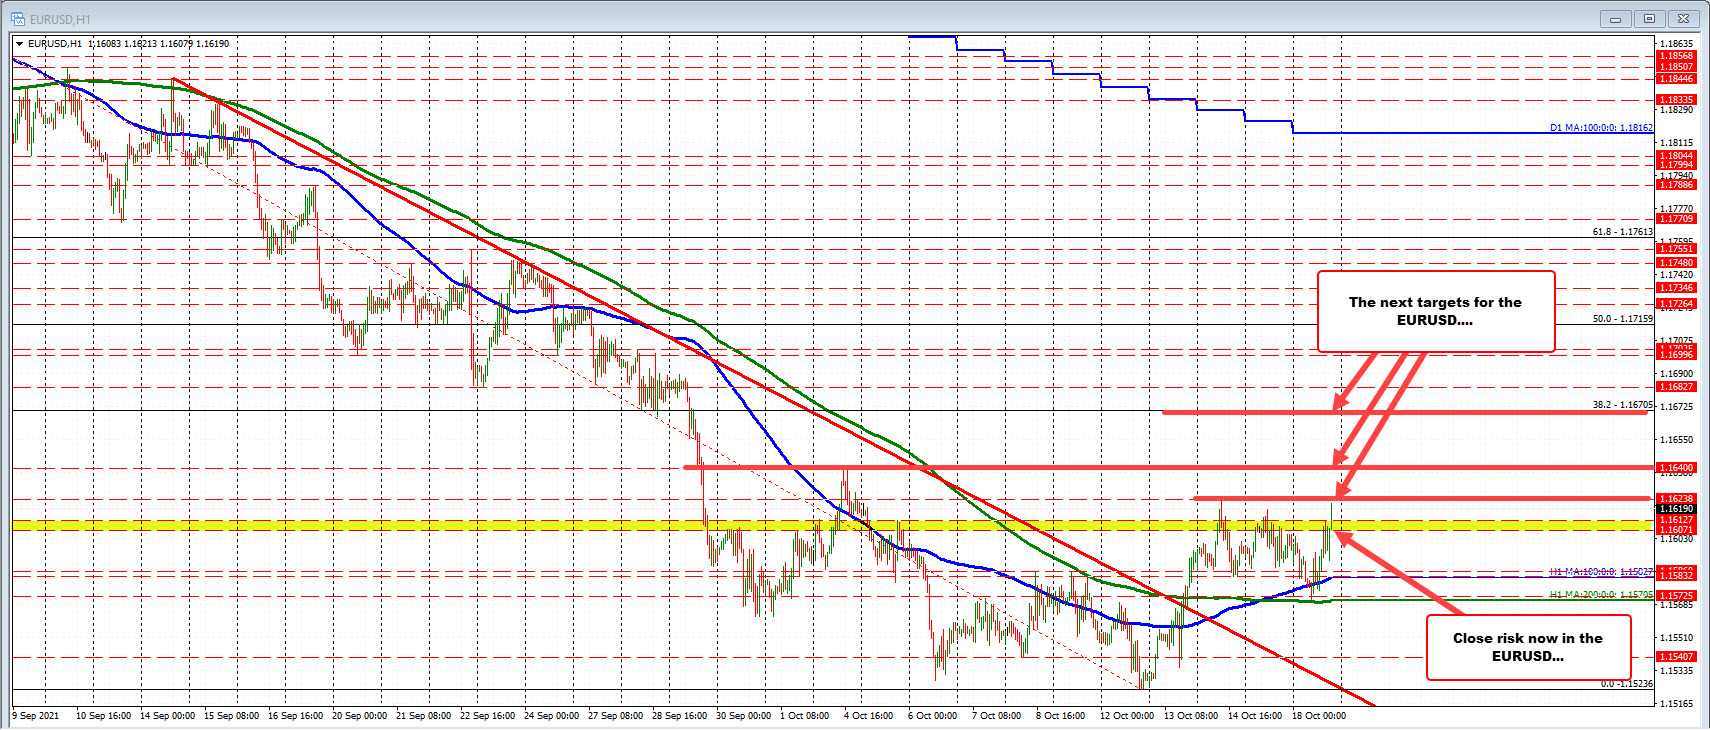Click the 1.18635 price axis value
This screenshot has width=1710, height=730.
coord(1677,44)
